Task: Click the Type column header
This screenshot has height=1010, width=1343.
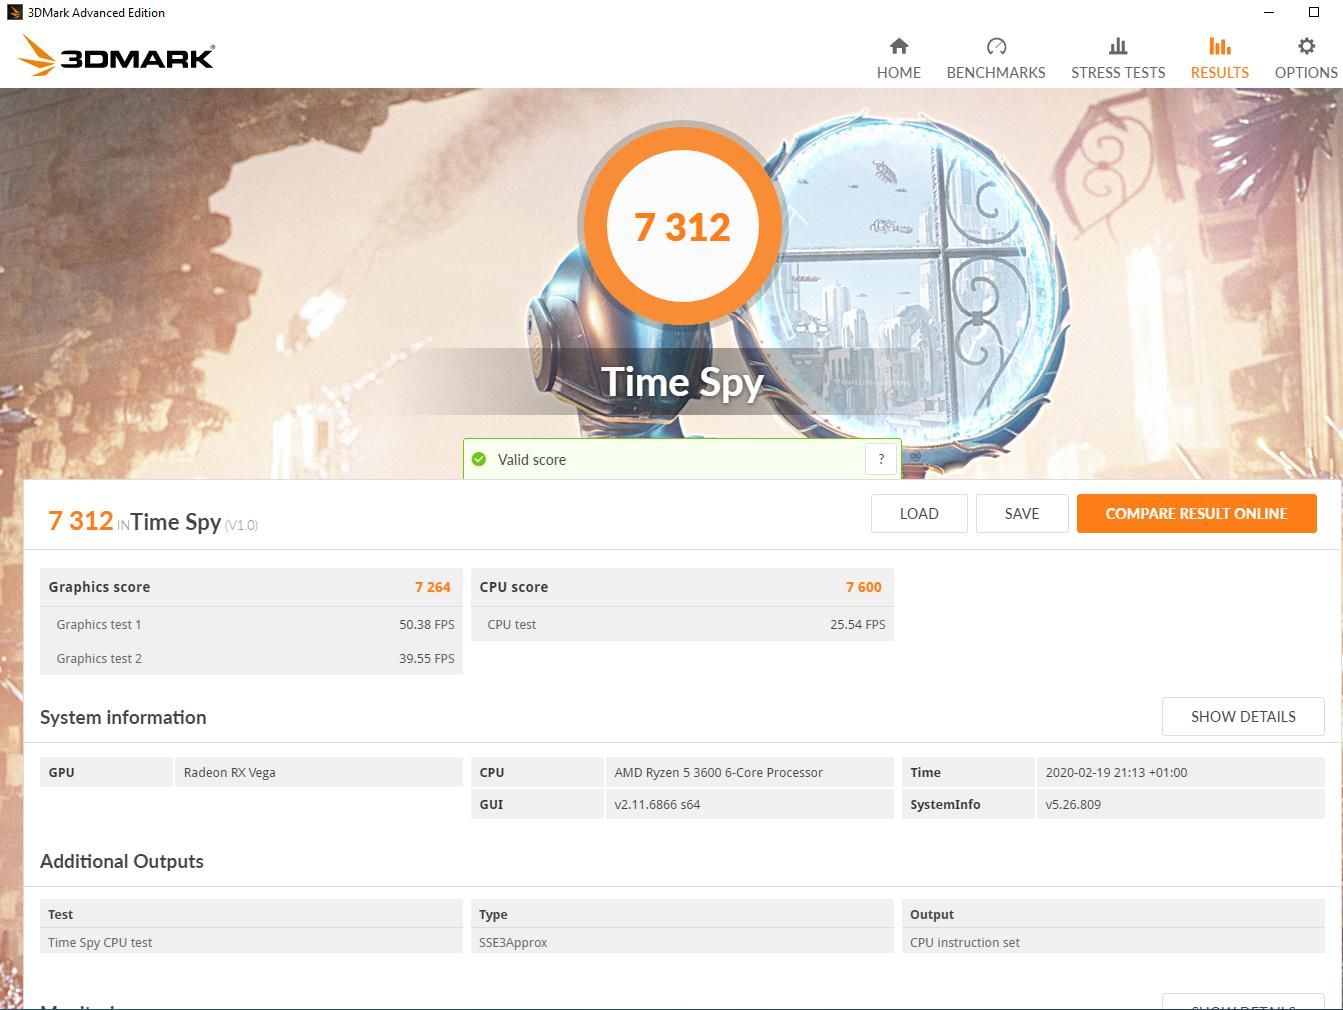Action: click(682, 914)
